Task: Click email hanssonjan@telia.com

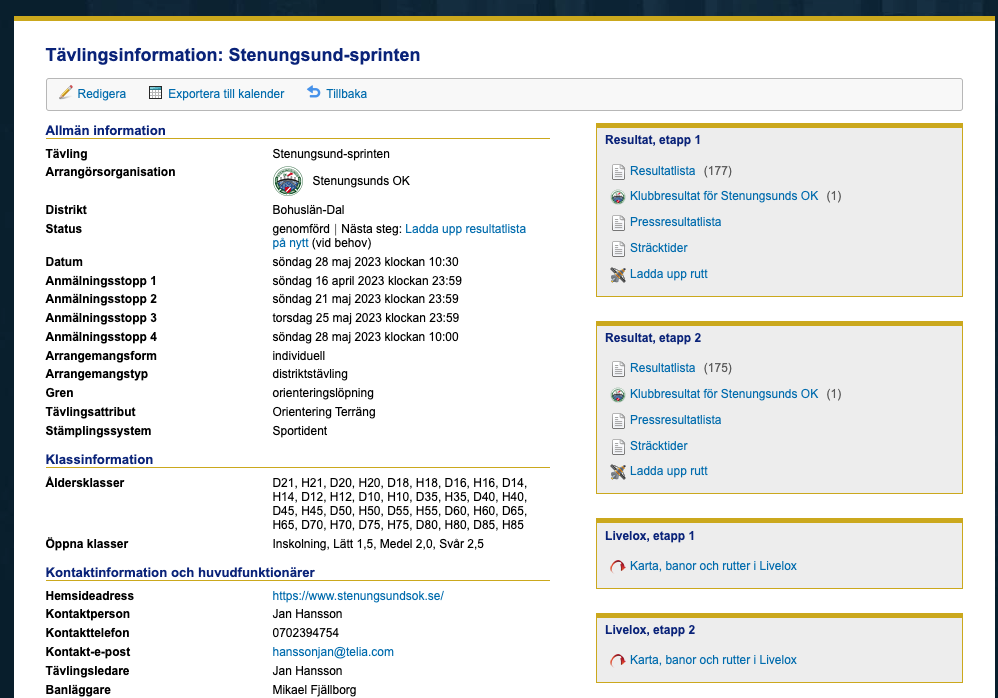Action: click(x=333, y=652)
